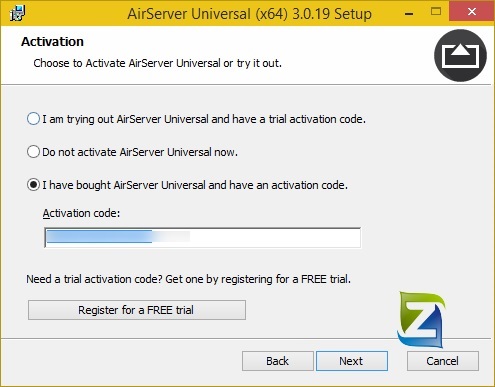This screenshot has width=495, height=387.
Task: Maximize the AirServer Setup window
Action: 436,12
